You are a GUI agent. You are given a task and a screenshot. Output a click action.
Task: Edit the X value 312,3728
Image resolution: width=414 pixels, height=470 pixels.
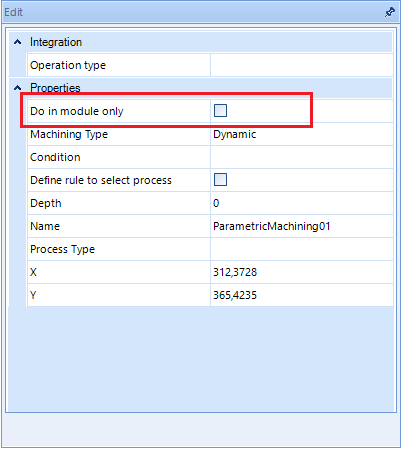302,272
